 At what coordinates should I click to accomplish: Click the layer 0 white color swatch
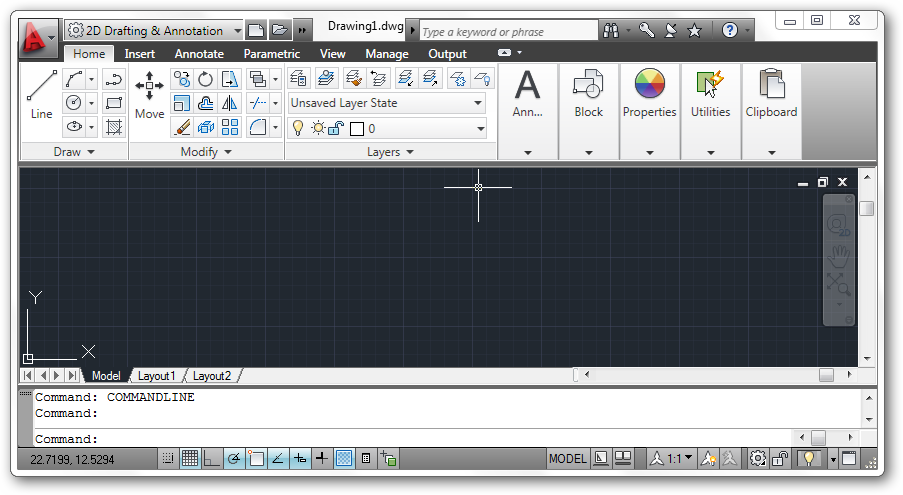(x=357, y=129)
